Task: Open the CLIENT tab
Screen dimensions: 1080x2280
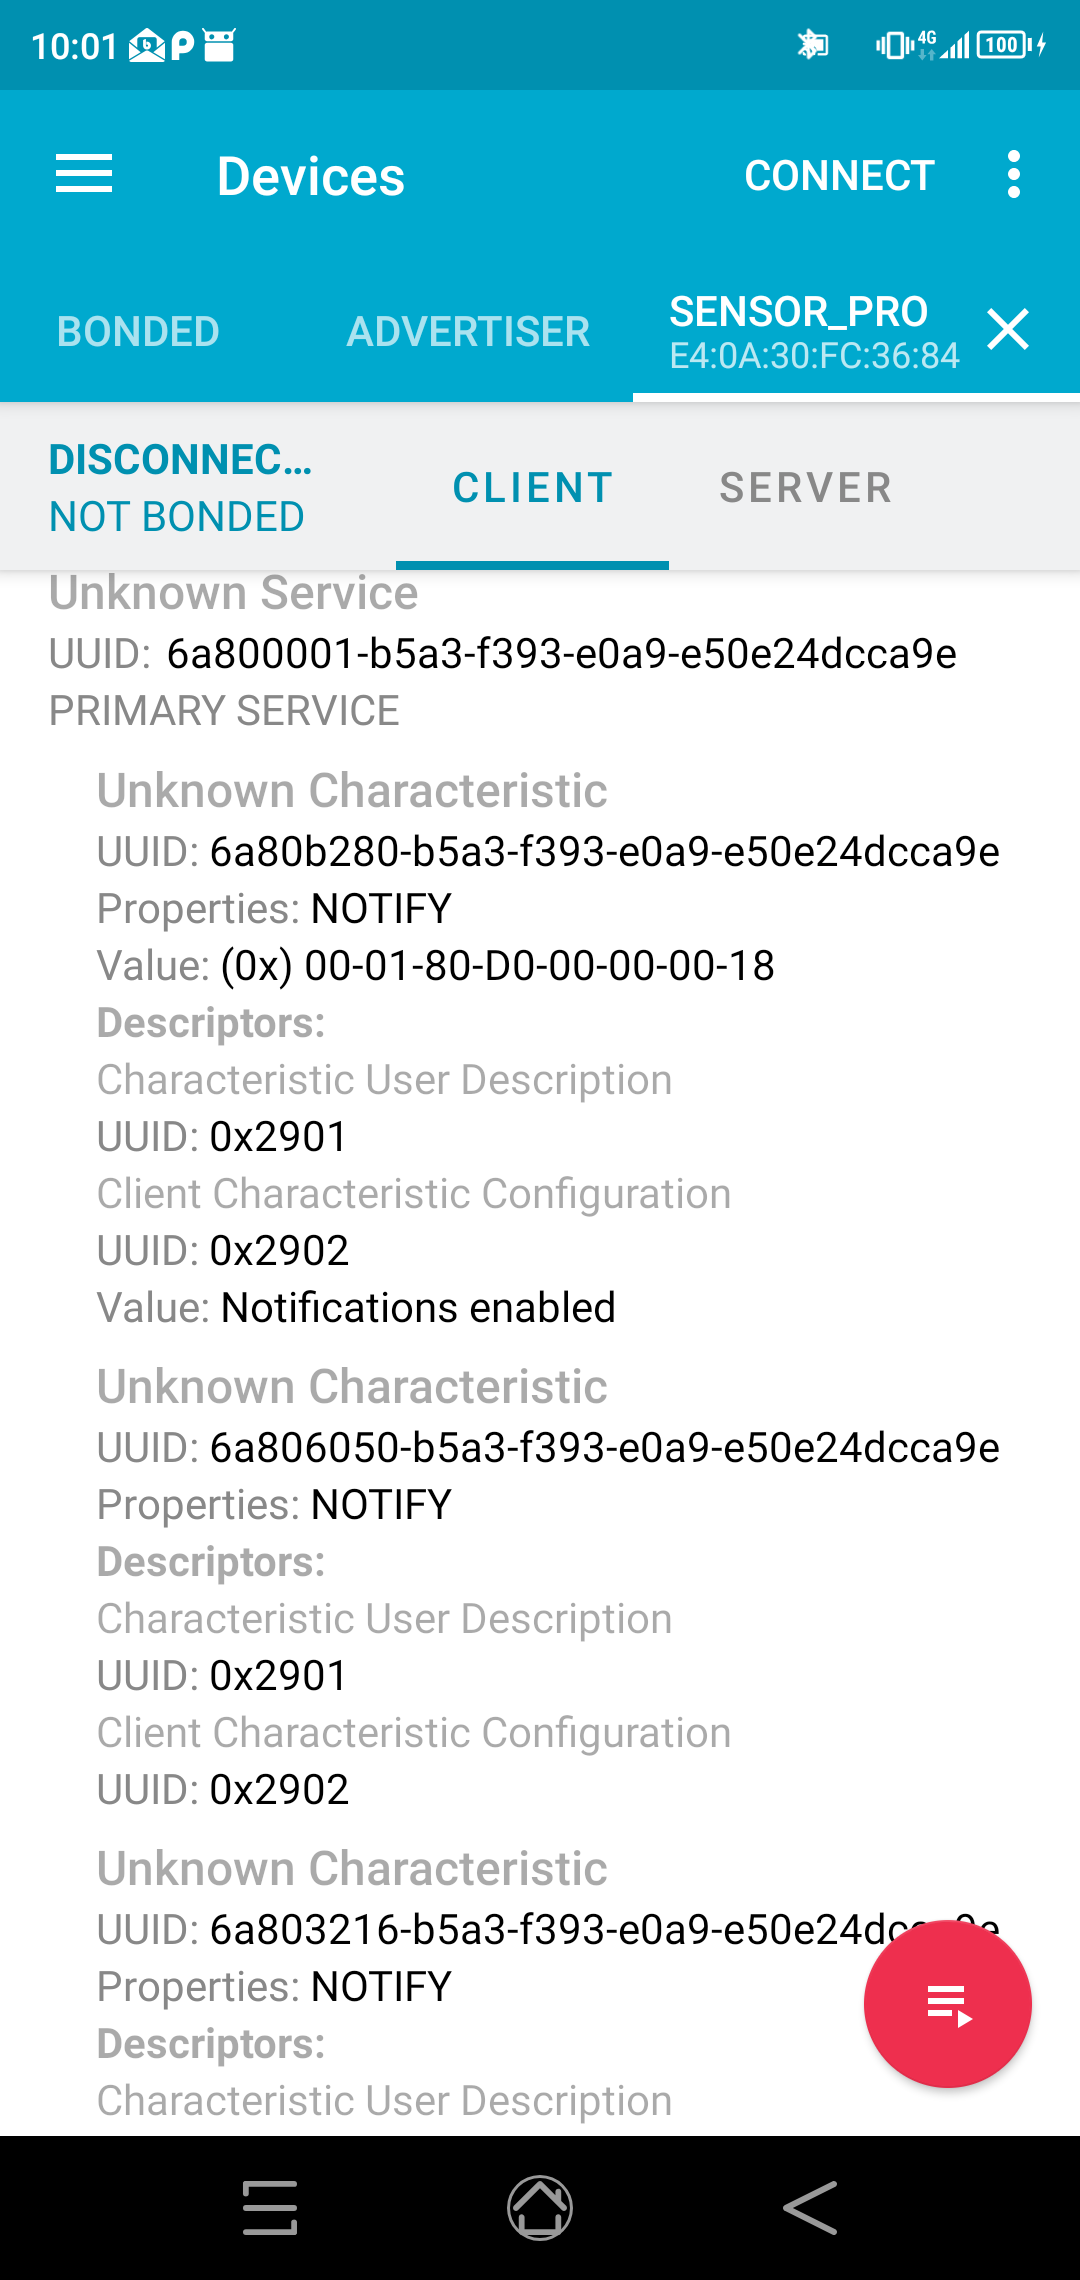Action: (x=532, y=488)
